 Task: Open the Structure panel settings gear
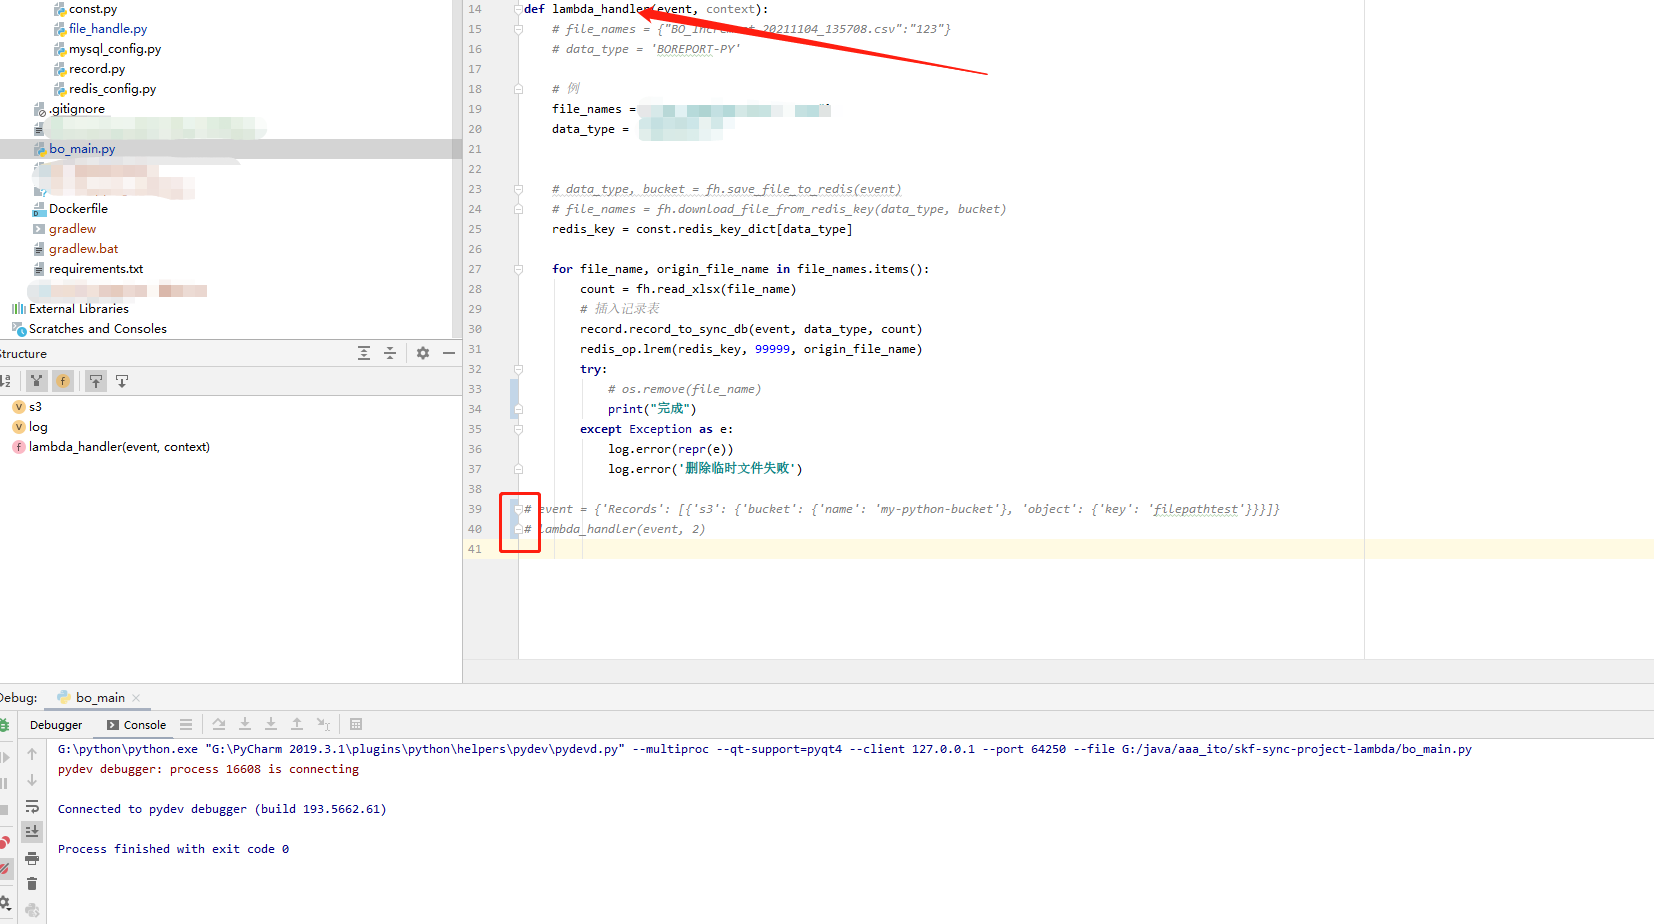pyautogui.click(x=423, y=353)
